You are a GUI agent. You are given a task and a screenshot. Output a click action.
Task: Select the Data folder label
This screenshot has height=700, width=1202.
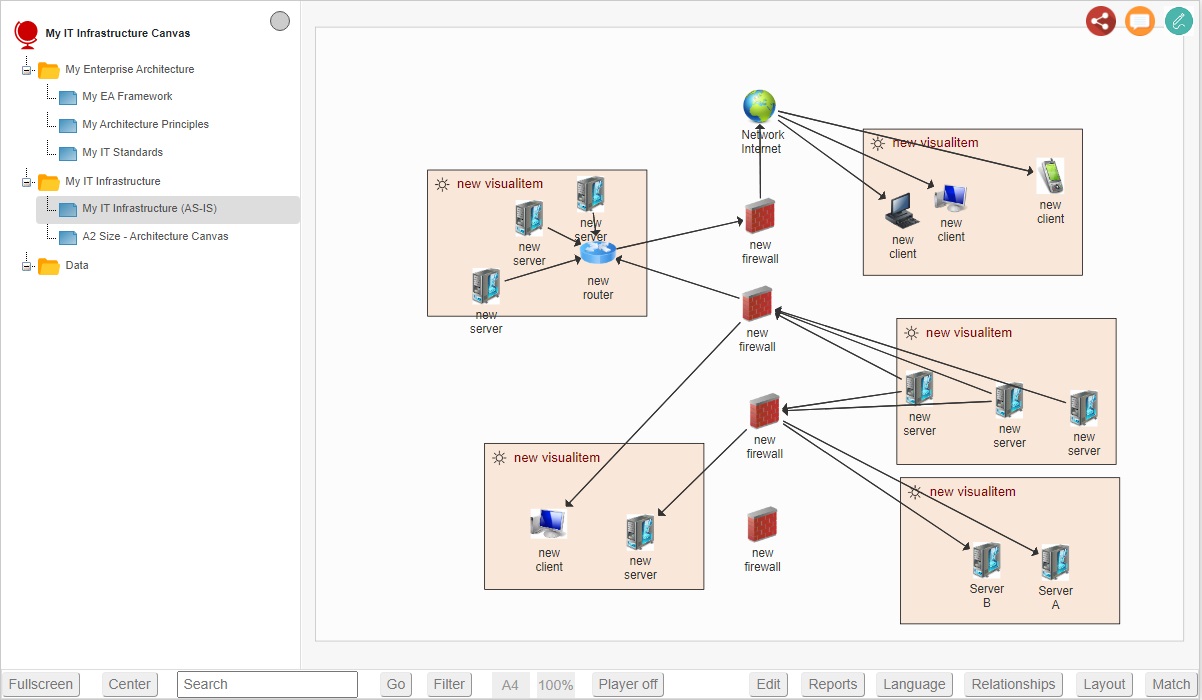coord(77,266)
